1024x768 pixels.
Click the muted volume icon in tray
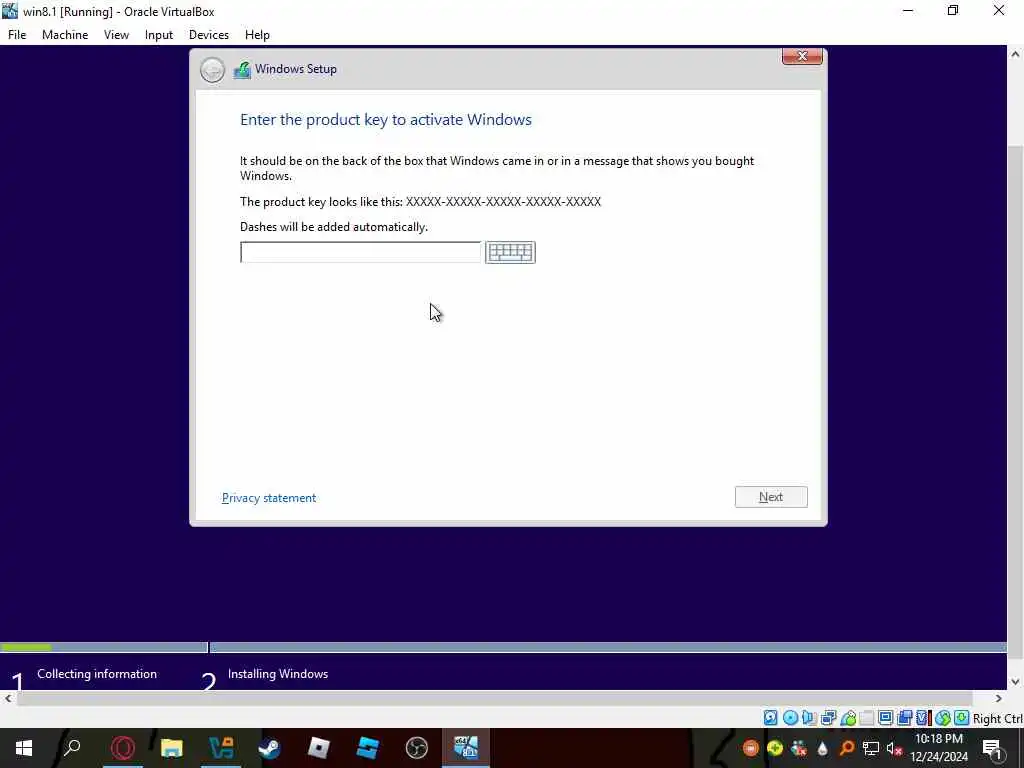click(x=894, y=748)
